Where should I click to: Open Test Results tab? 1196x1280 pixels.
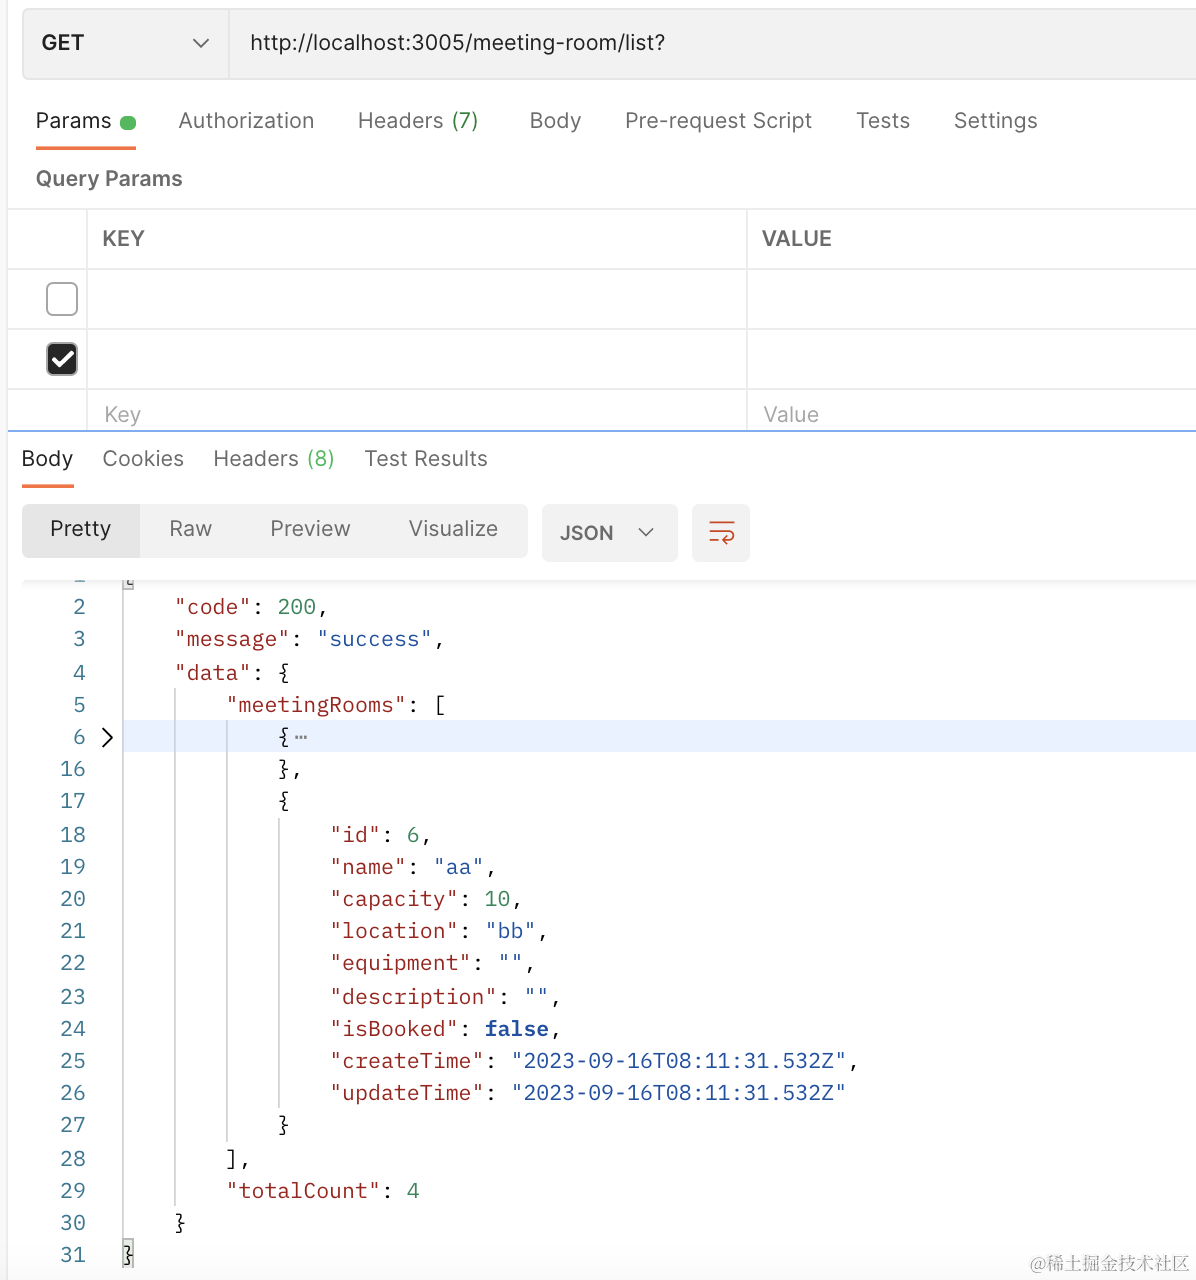426,459
